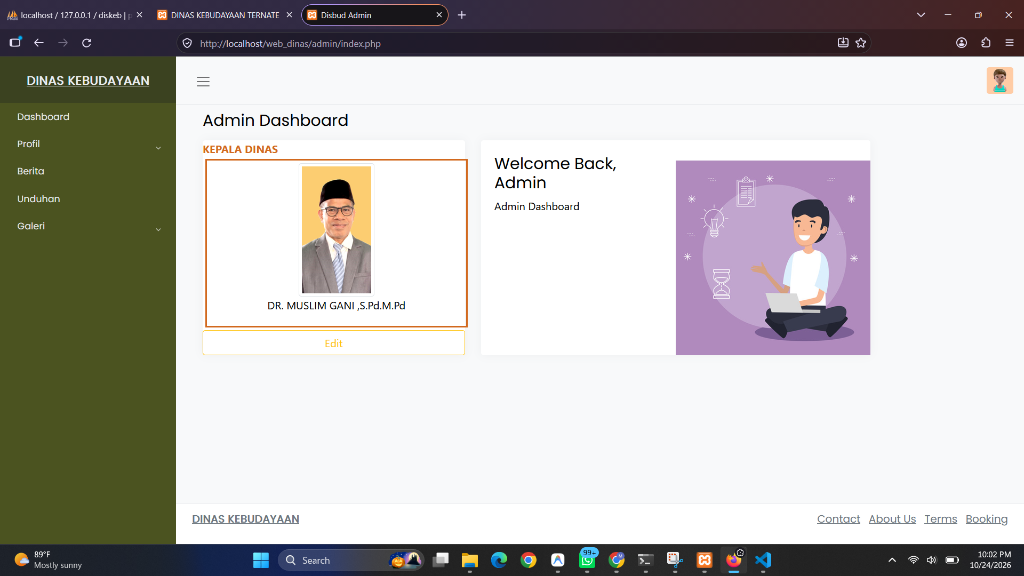Open the Firefox account icon
The image size is (1024, 576).
pyautogui.click(x=961, y=43)
